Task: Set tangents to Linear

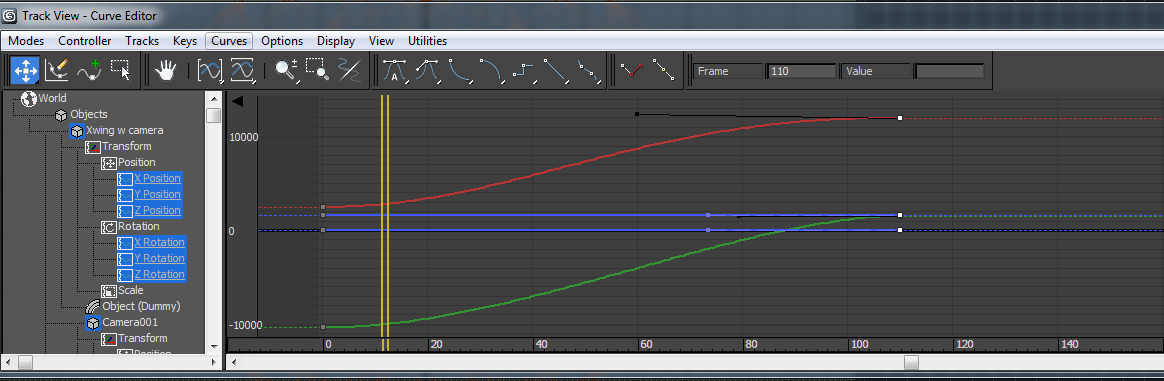Action: point(555,71)
